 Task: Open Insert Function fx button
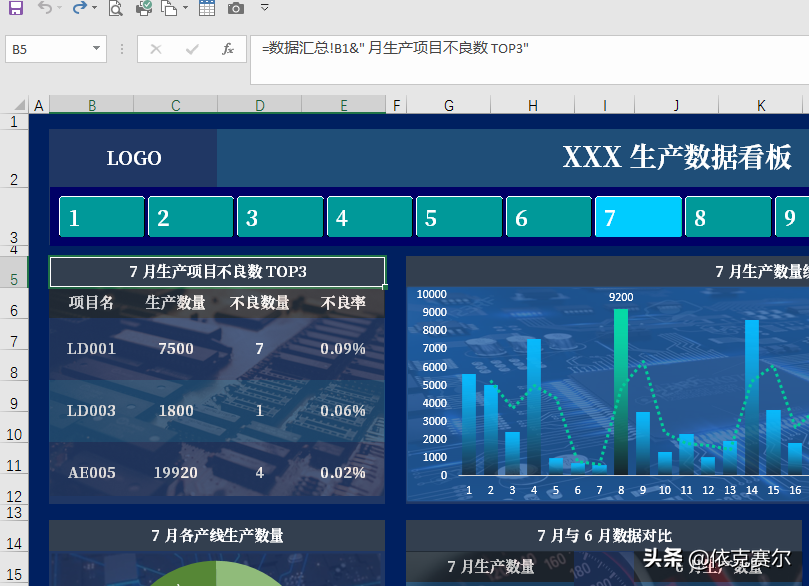228,49
